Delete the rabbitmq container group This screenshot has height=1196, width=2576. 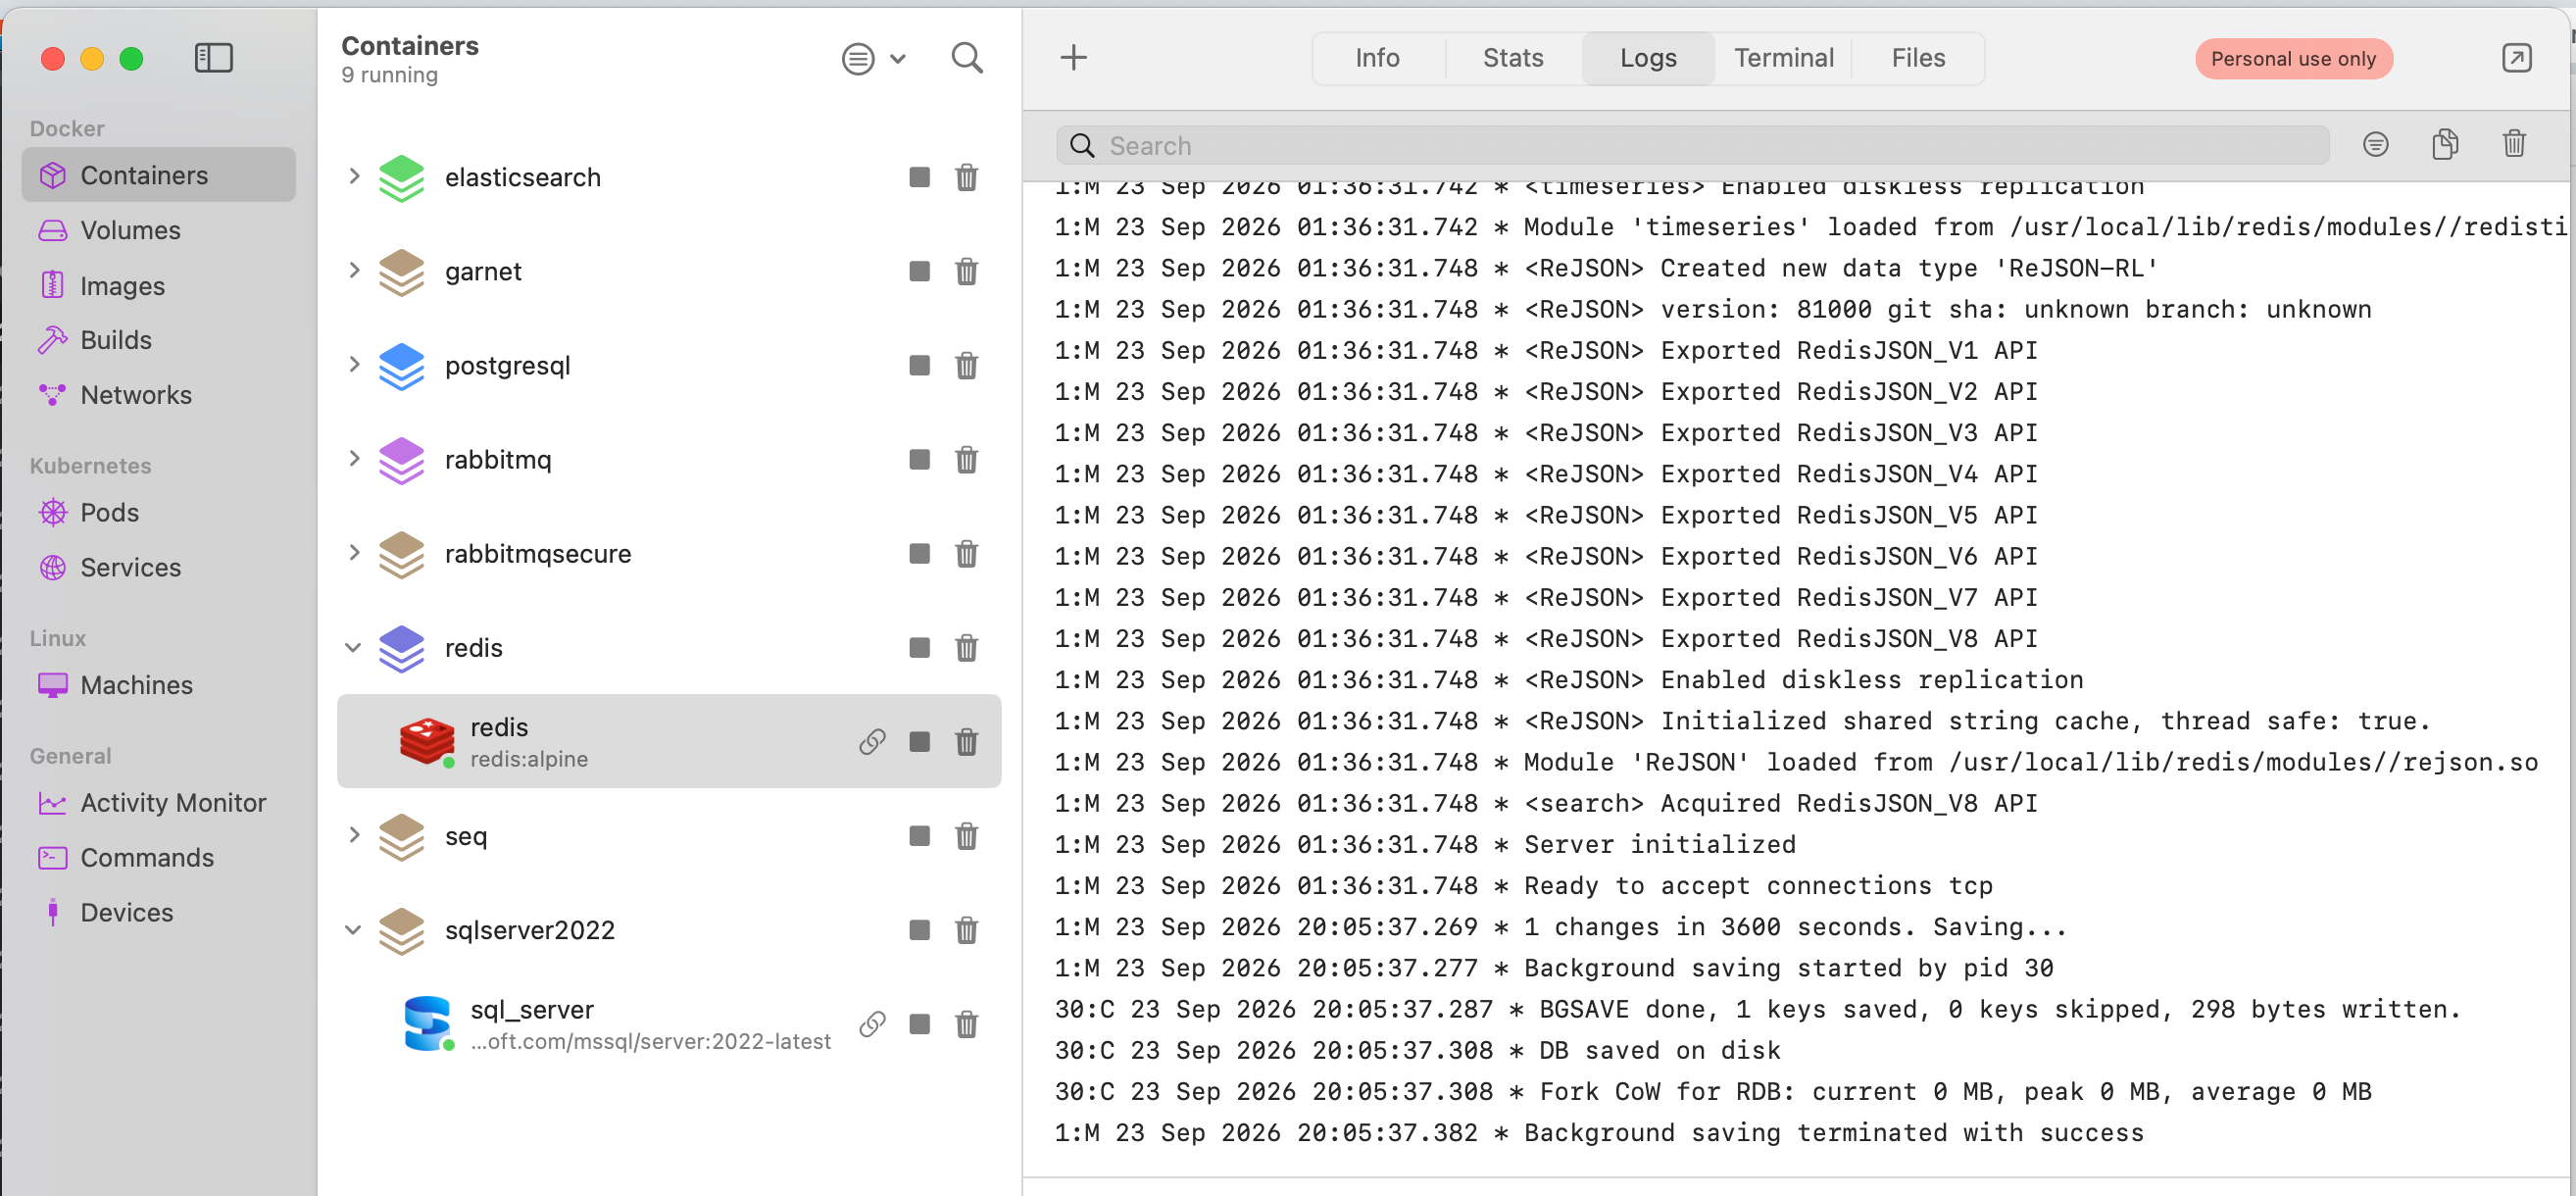(x=966, y=459)
